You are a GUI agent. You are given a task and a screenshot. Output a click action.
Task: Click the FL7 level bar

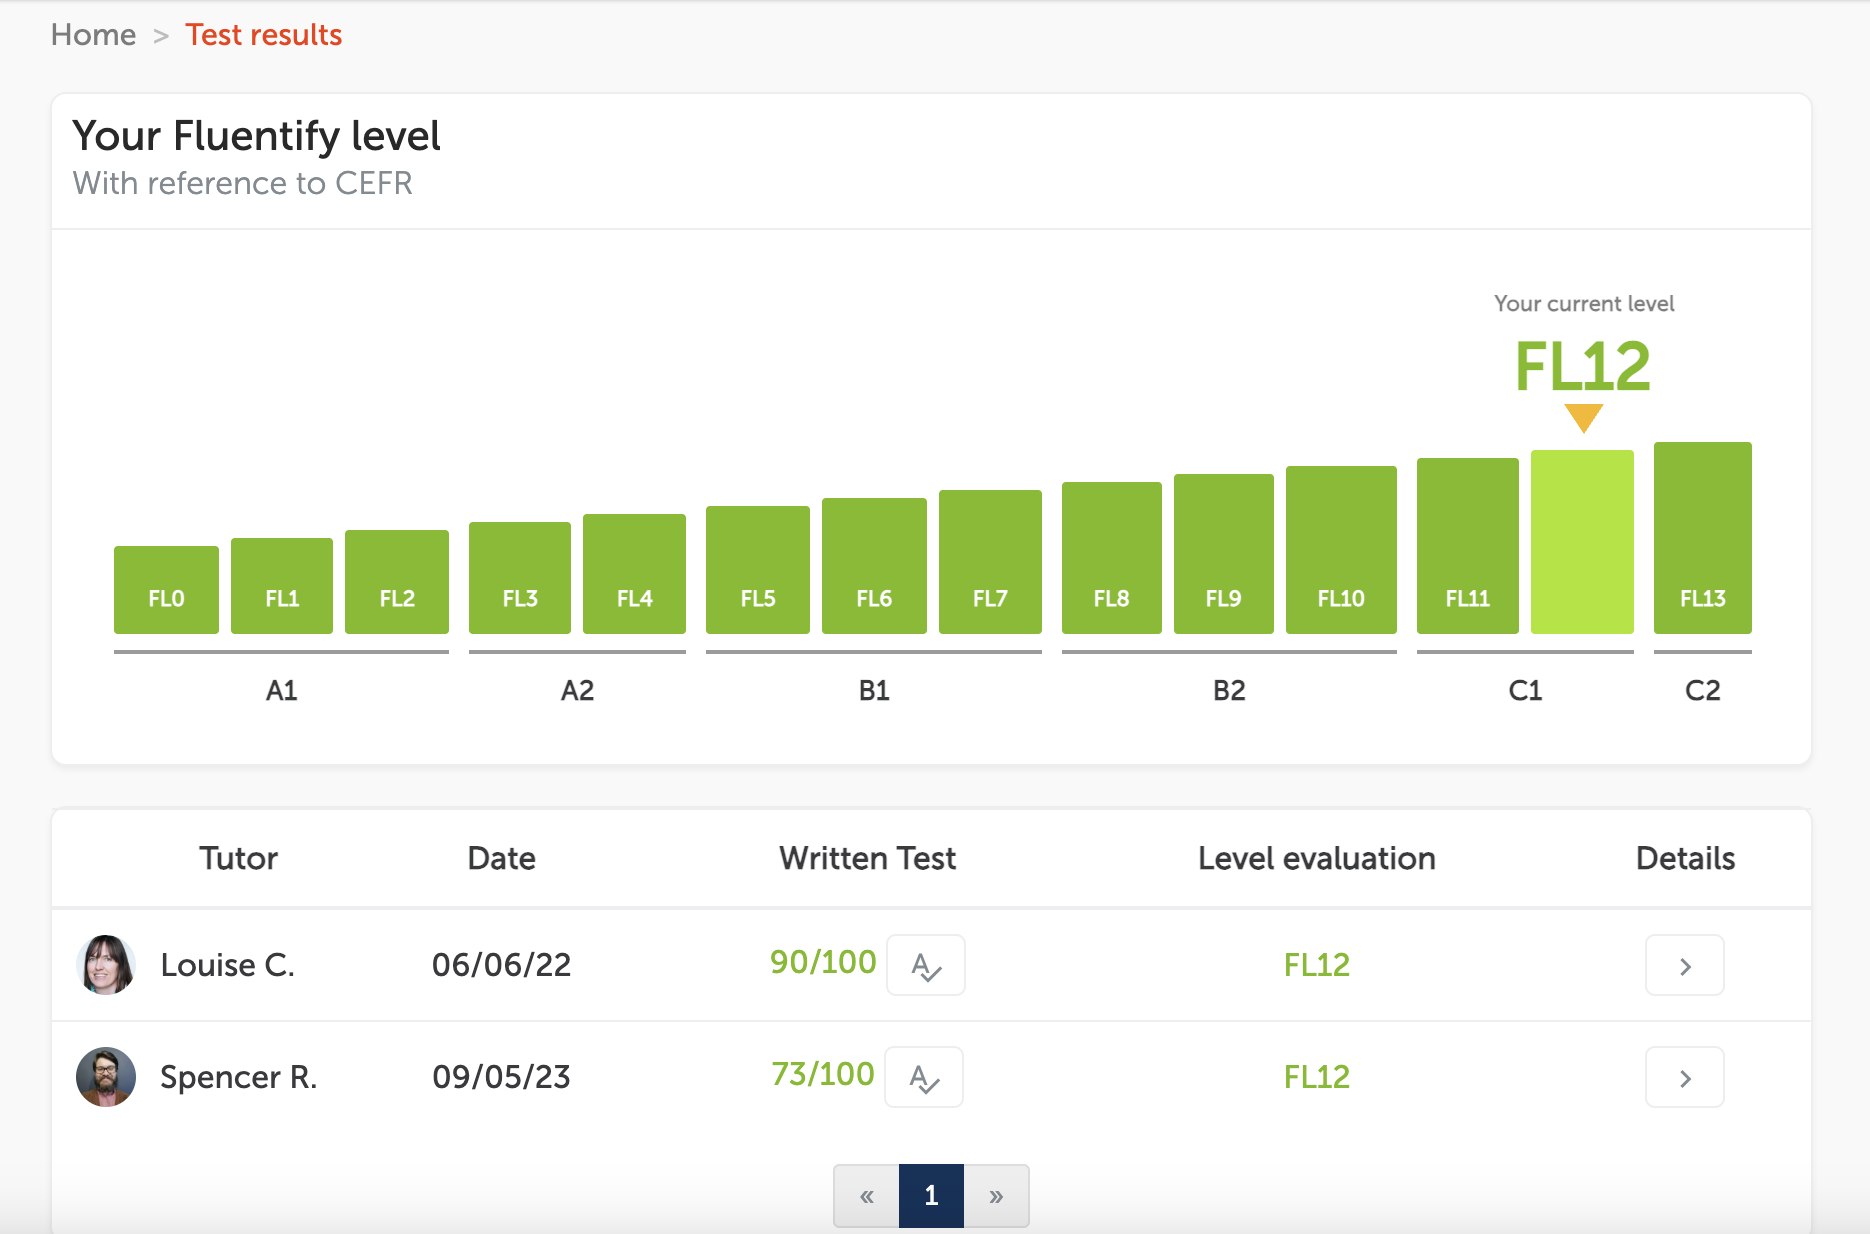(x=990, y=562)
